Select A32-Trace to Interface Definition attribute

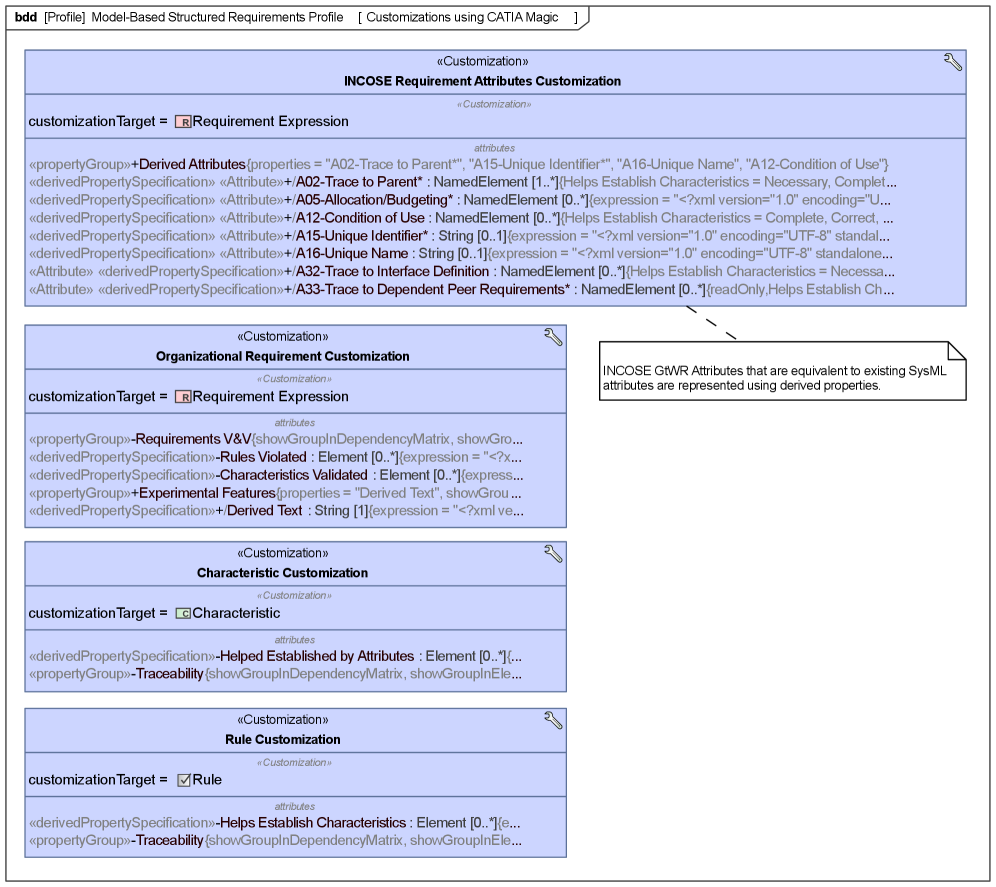pyautogui.click(x=462, y=271)
